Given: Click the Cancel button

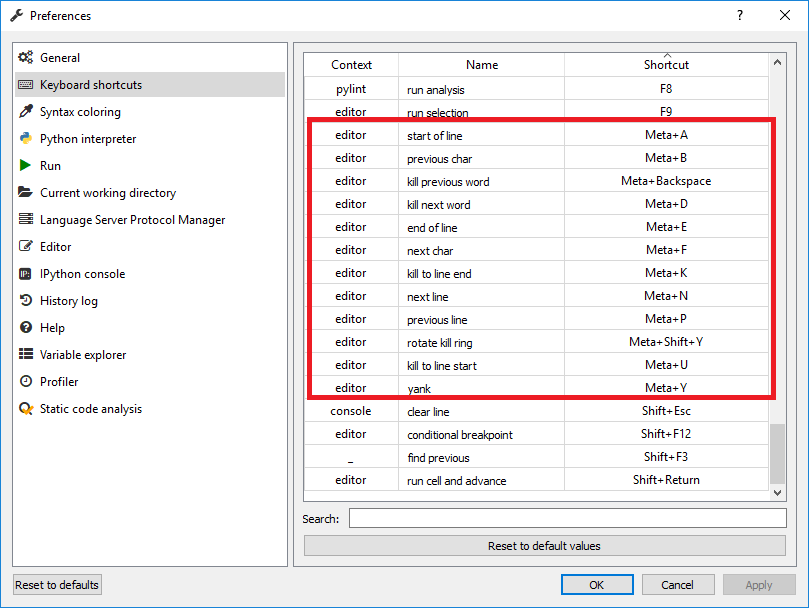Looking at the screenshot, I should tap(678, 585).
